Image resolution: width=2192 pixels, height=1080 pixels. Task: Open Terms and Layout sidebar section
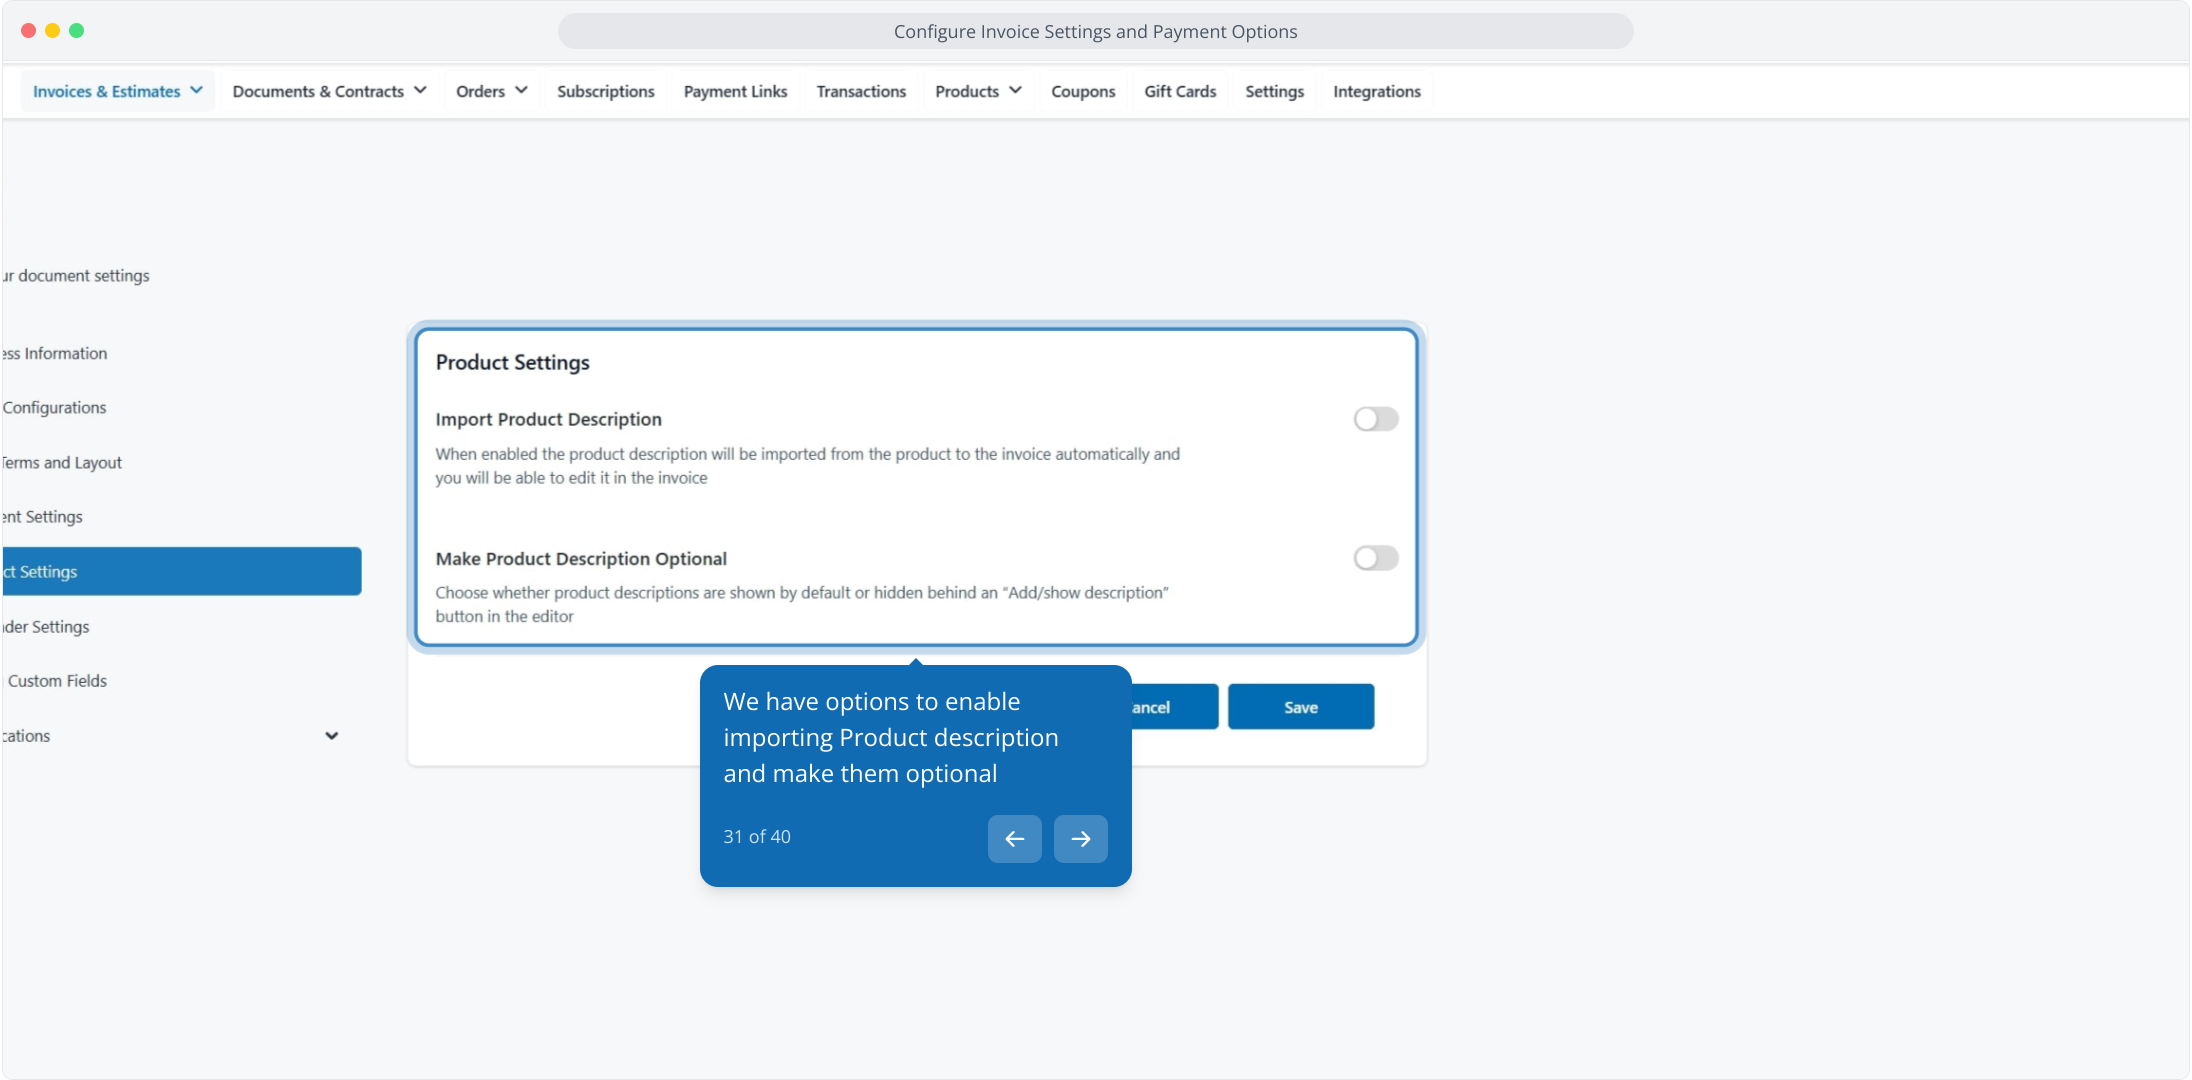(62, 463)
